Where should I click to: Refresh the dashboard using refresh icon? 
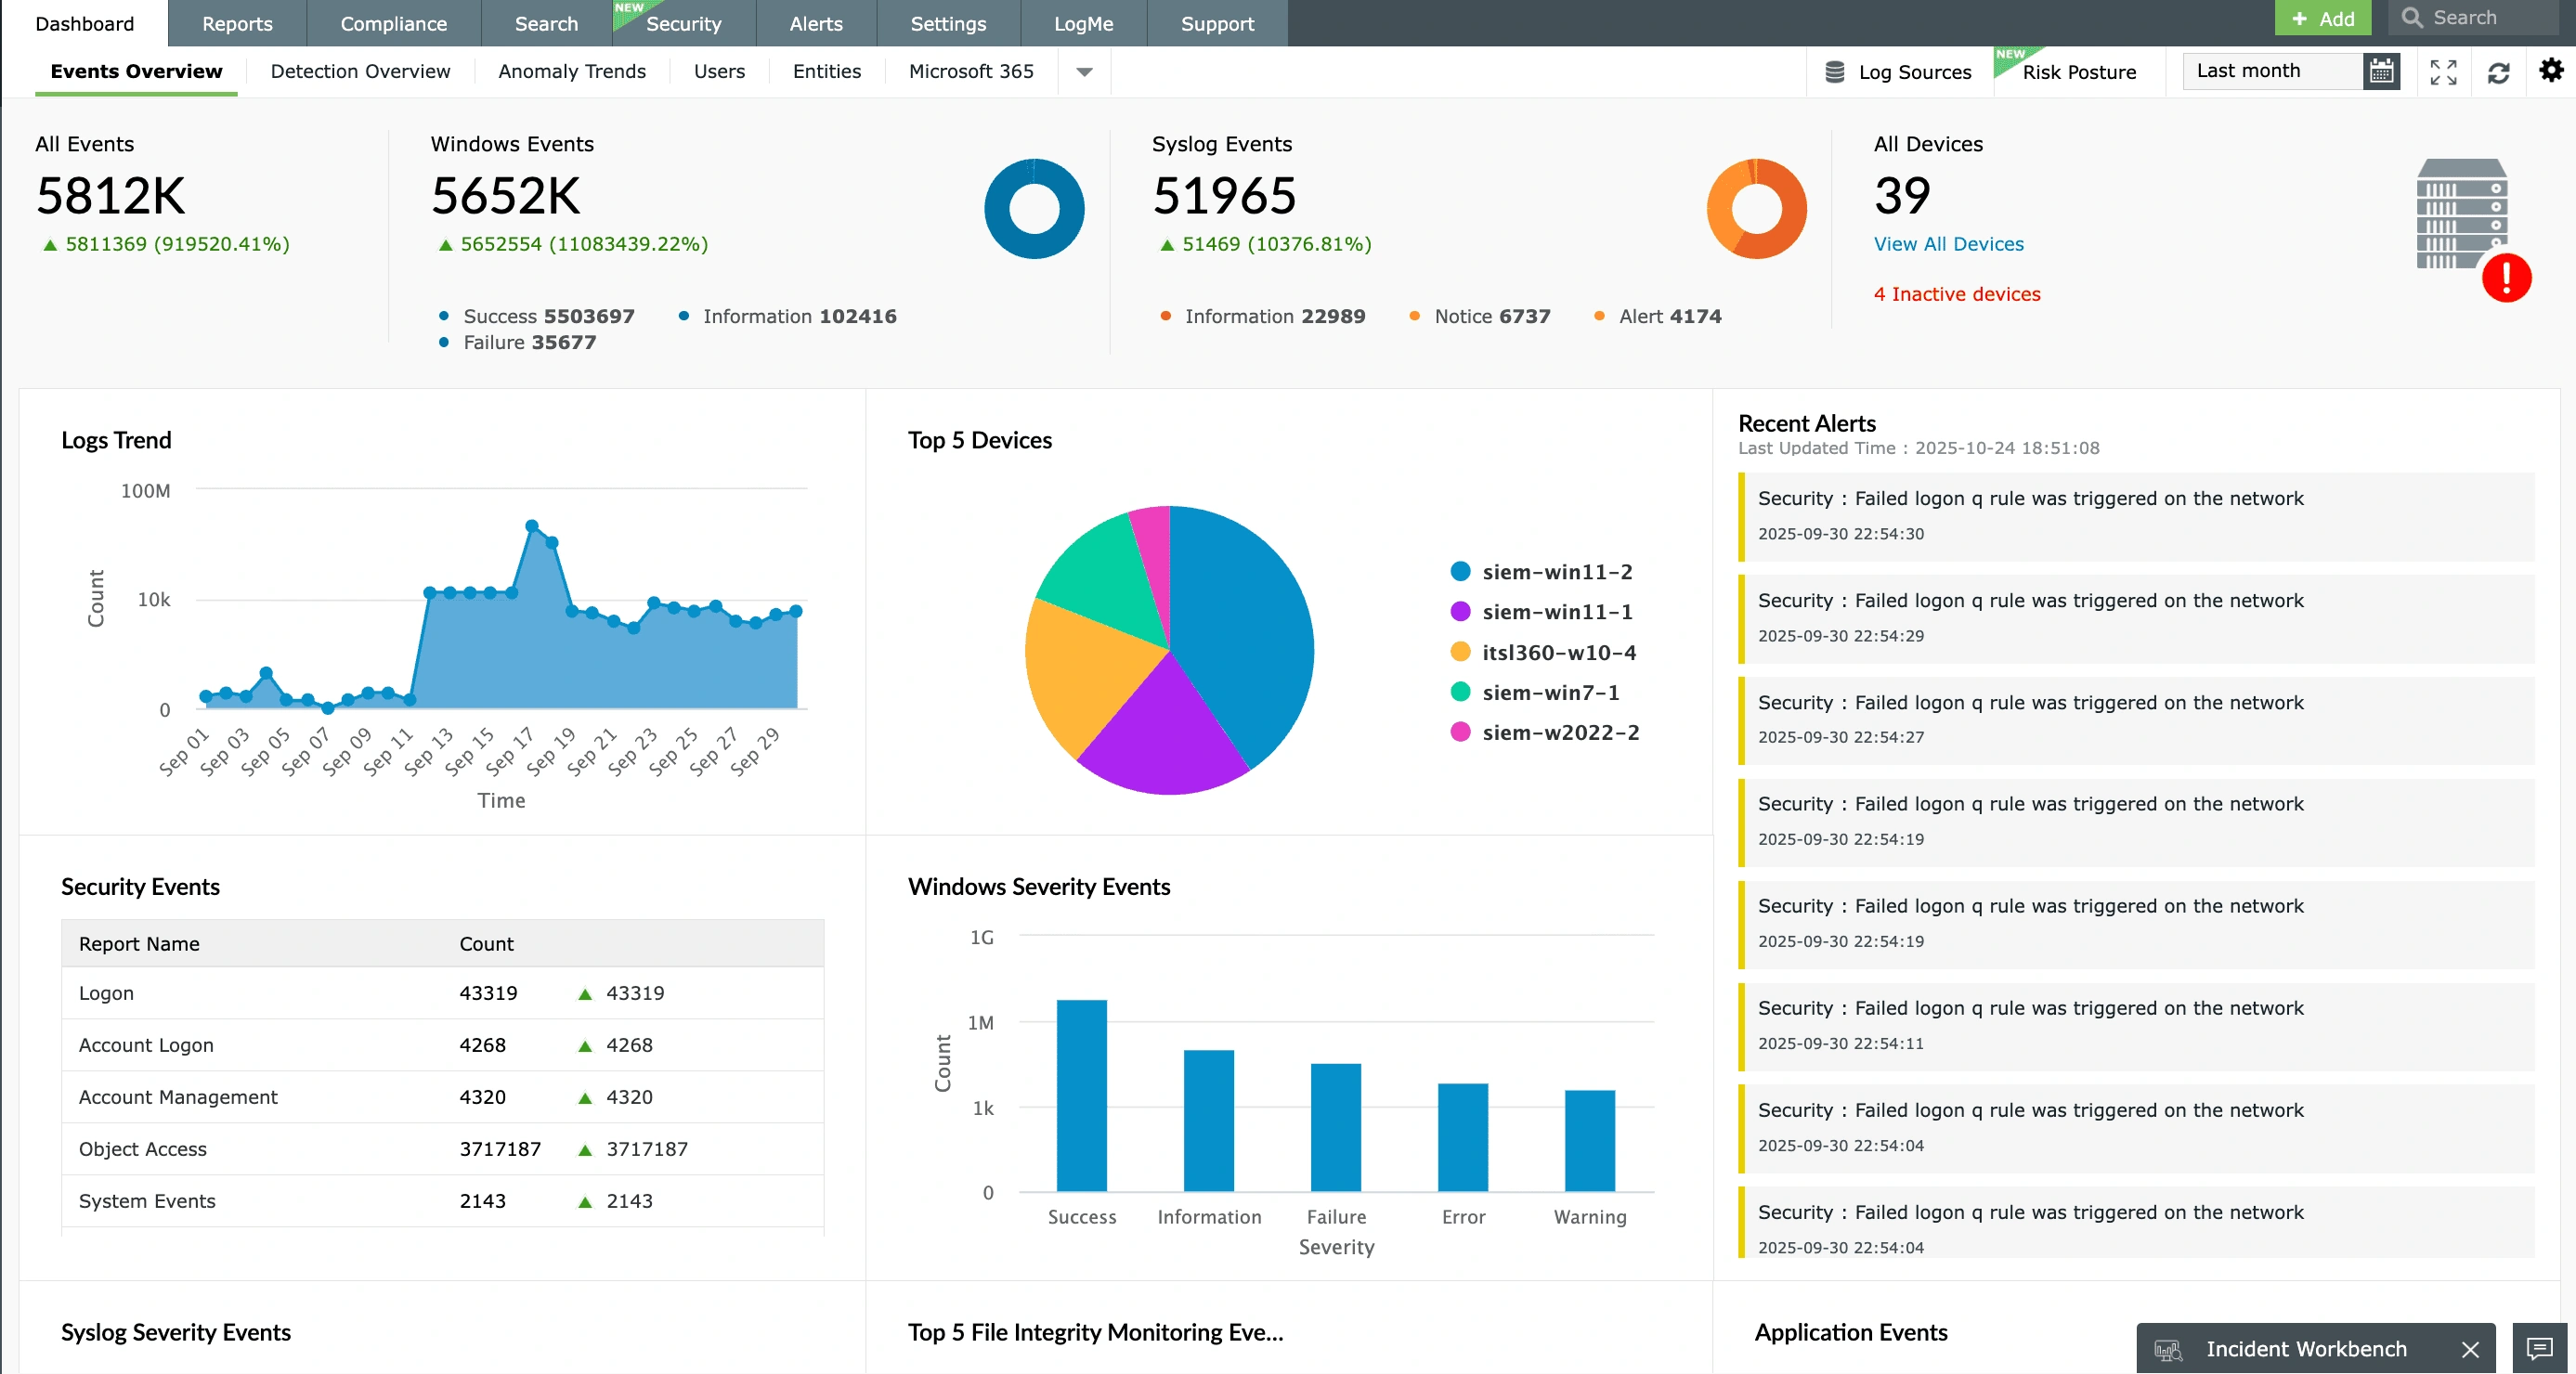(x=2498, y=72)
